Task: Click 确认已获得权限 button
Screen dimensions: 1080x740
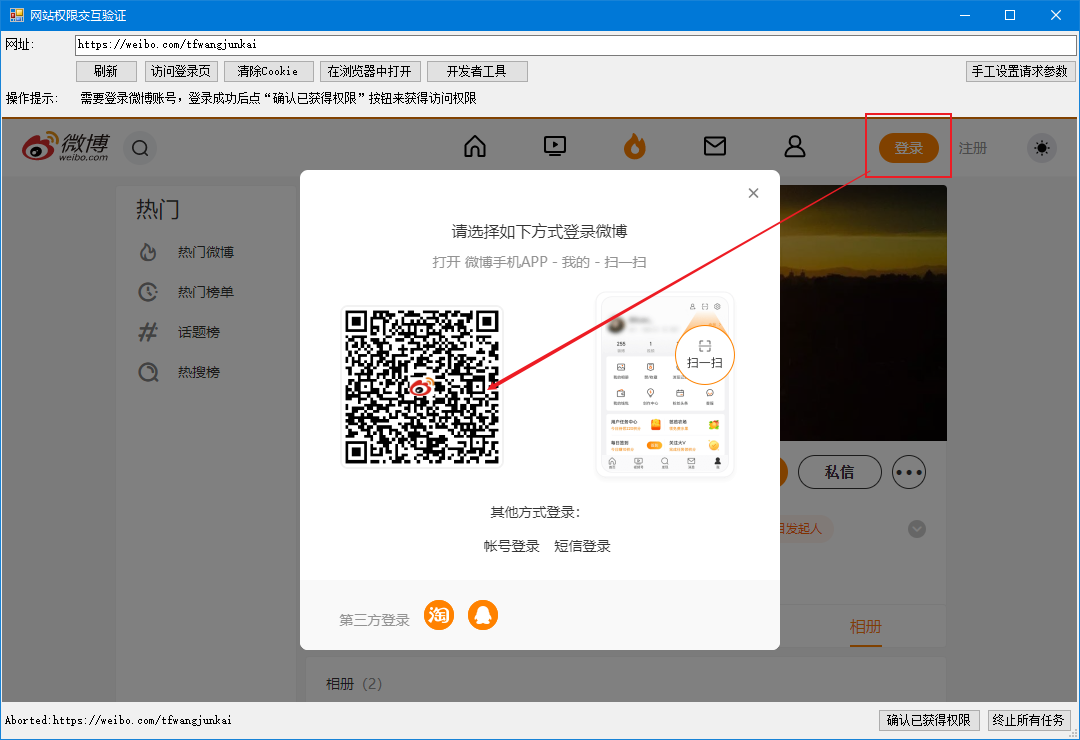Action: tap(928, 720)
